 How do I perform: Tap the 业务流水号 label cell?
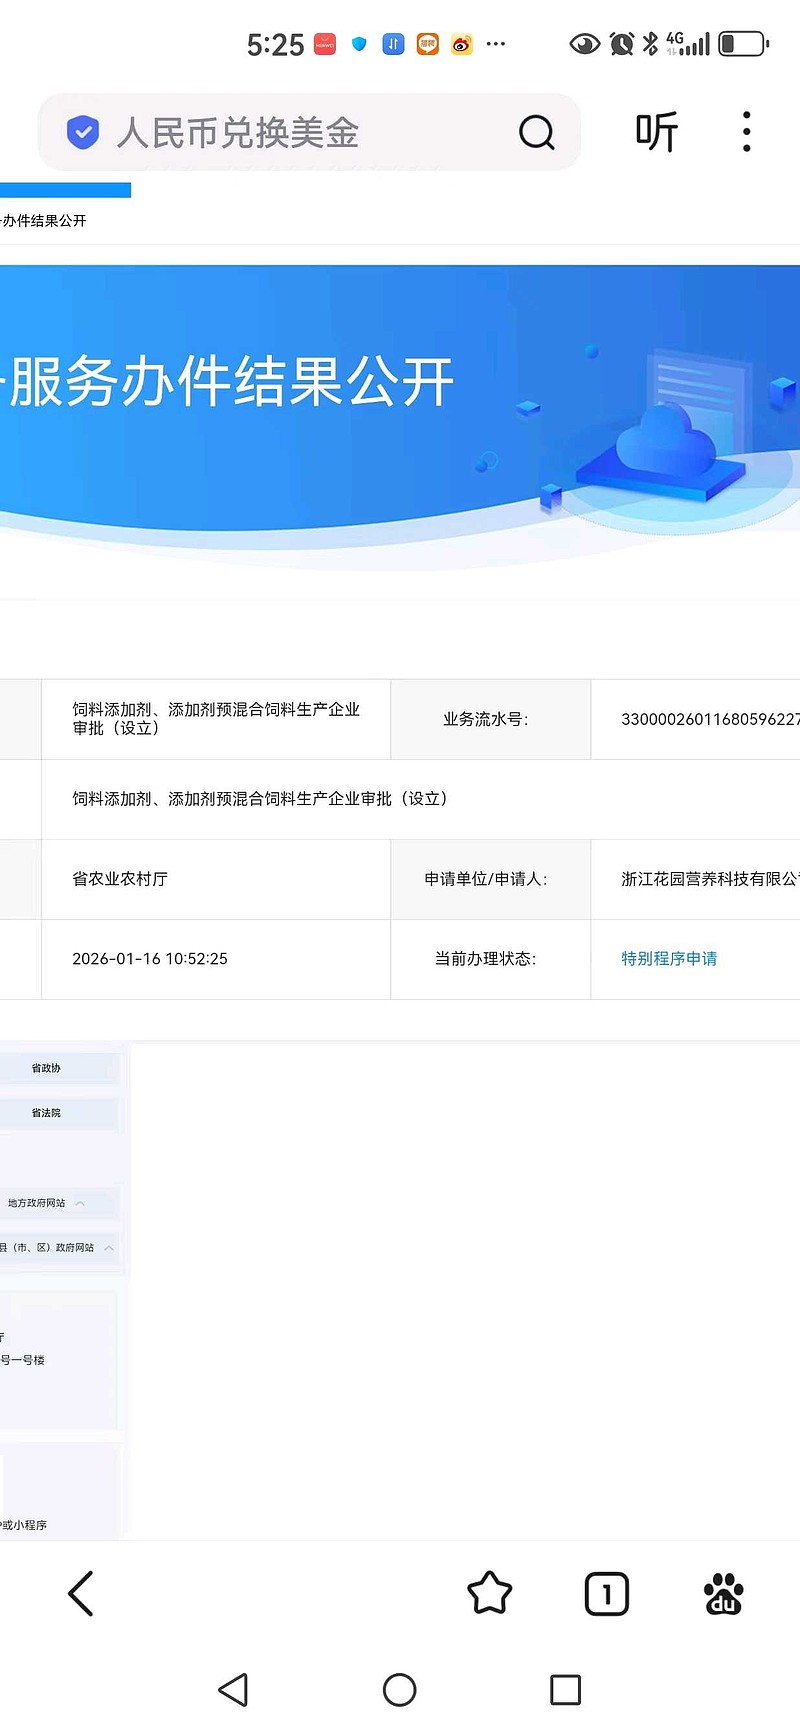tap(490, 719)
